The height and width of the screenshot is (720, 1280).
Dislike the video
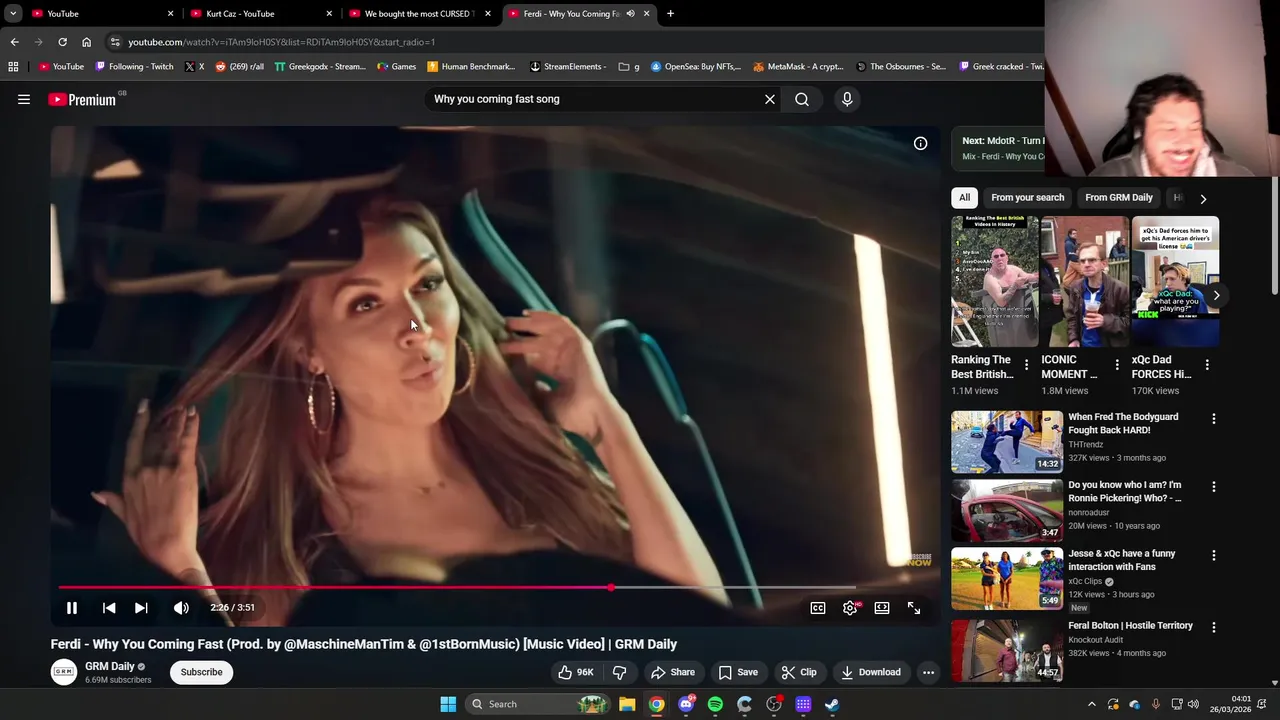(x=619, y=672)
